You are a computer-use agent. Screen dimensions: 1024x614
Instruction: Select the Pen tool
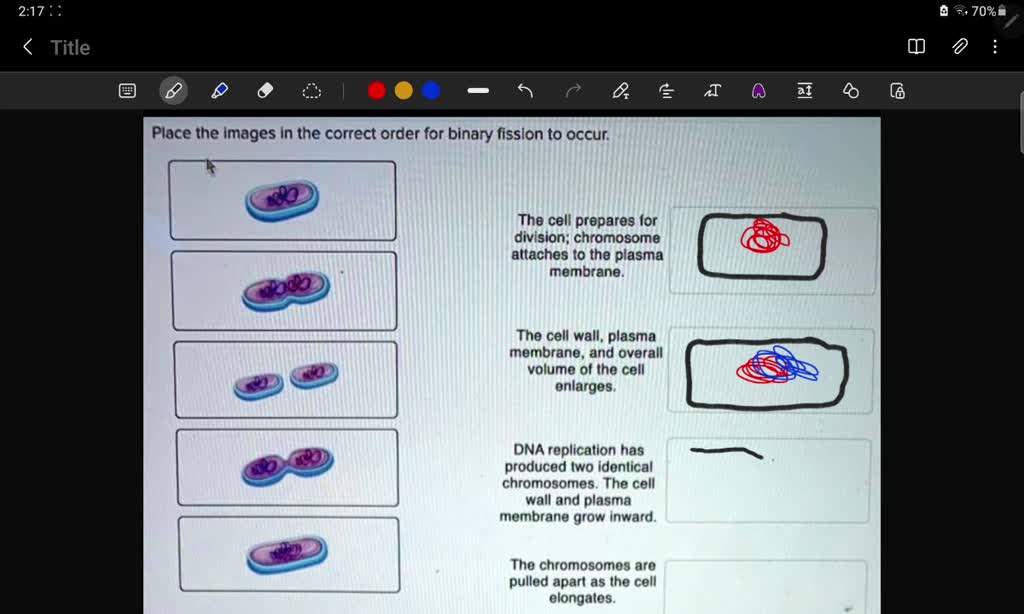pyautogui.click(x=173, y=90)
